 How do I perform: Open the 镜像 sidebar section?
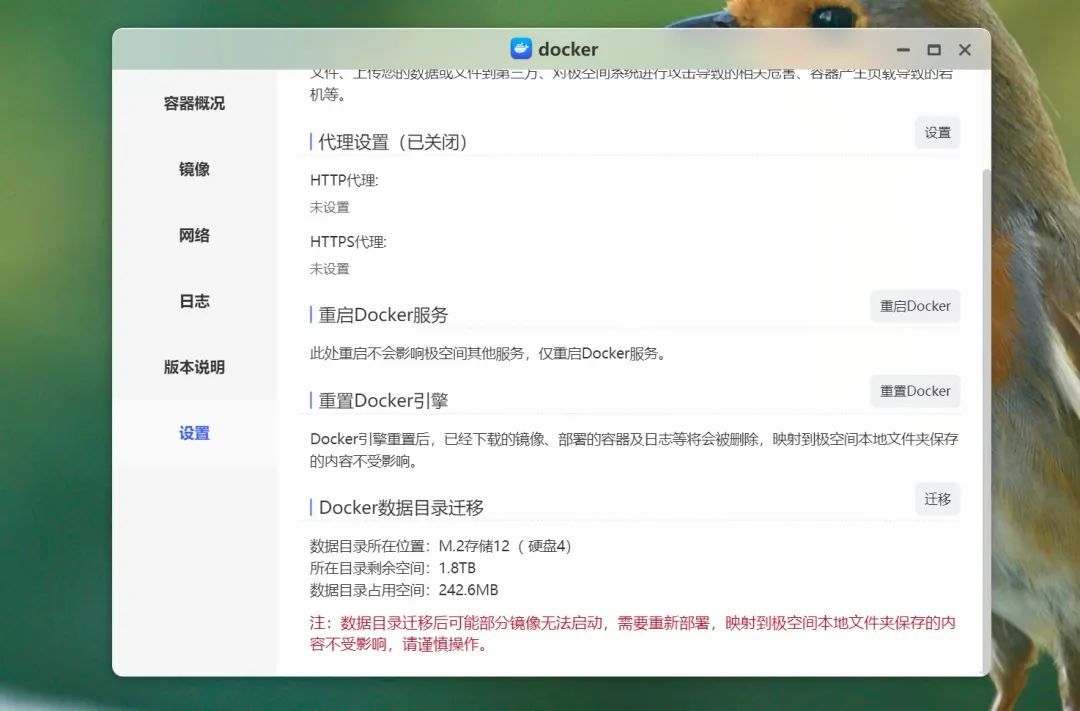coord(194,169)
